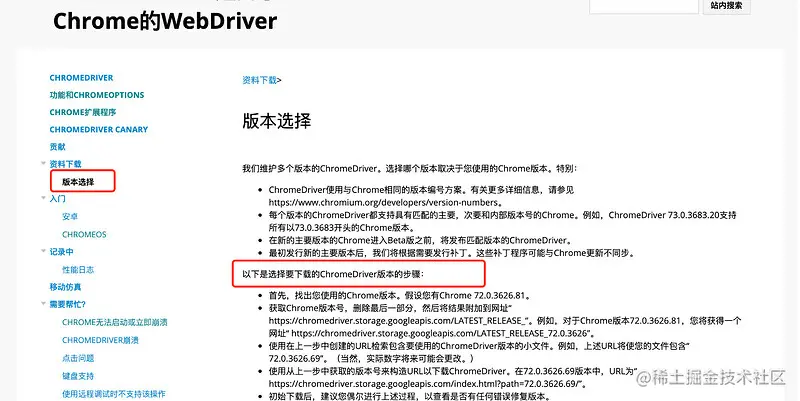Open the 记录中 sidebar link
800x401 pixels.
[x=61, y=252]
